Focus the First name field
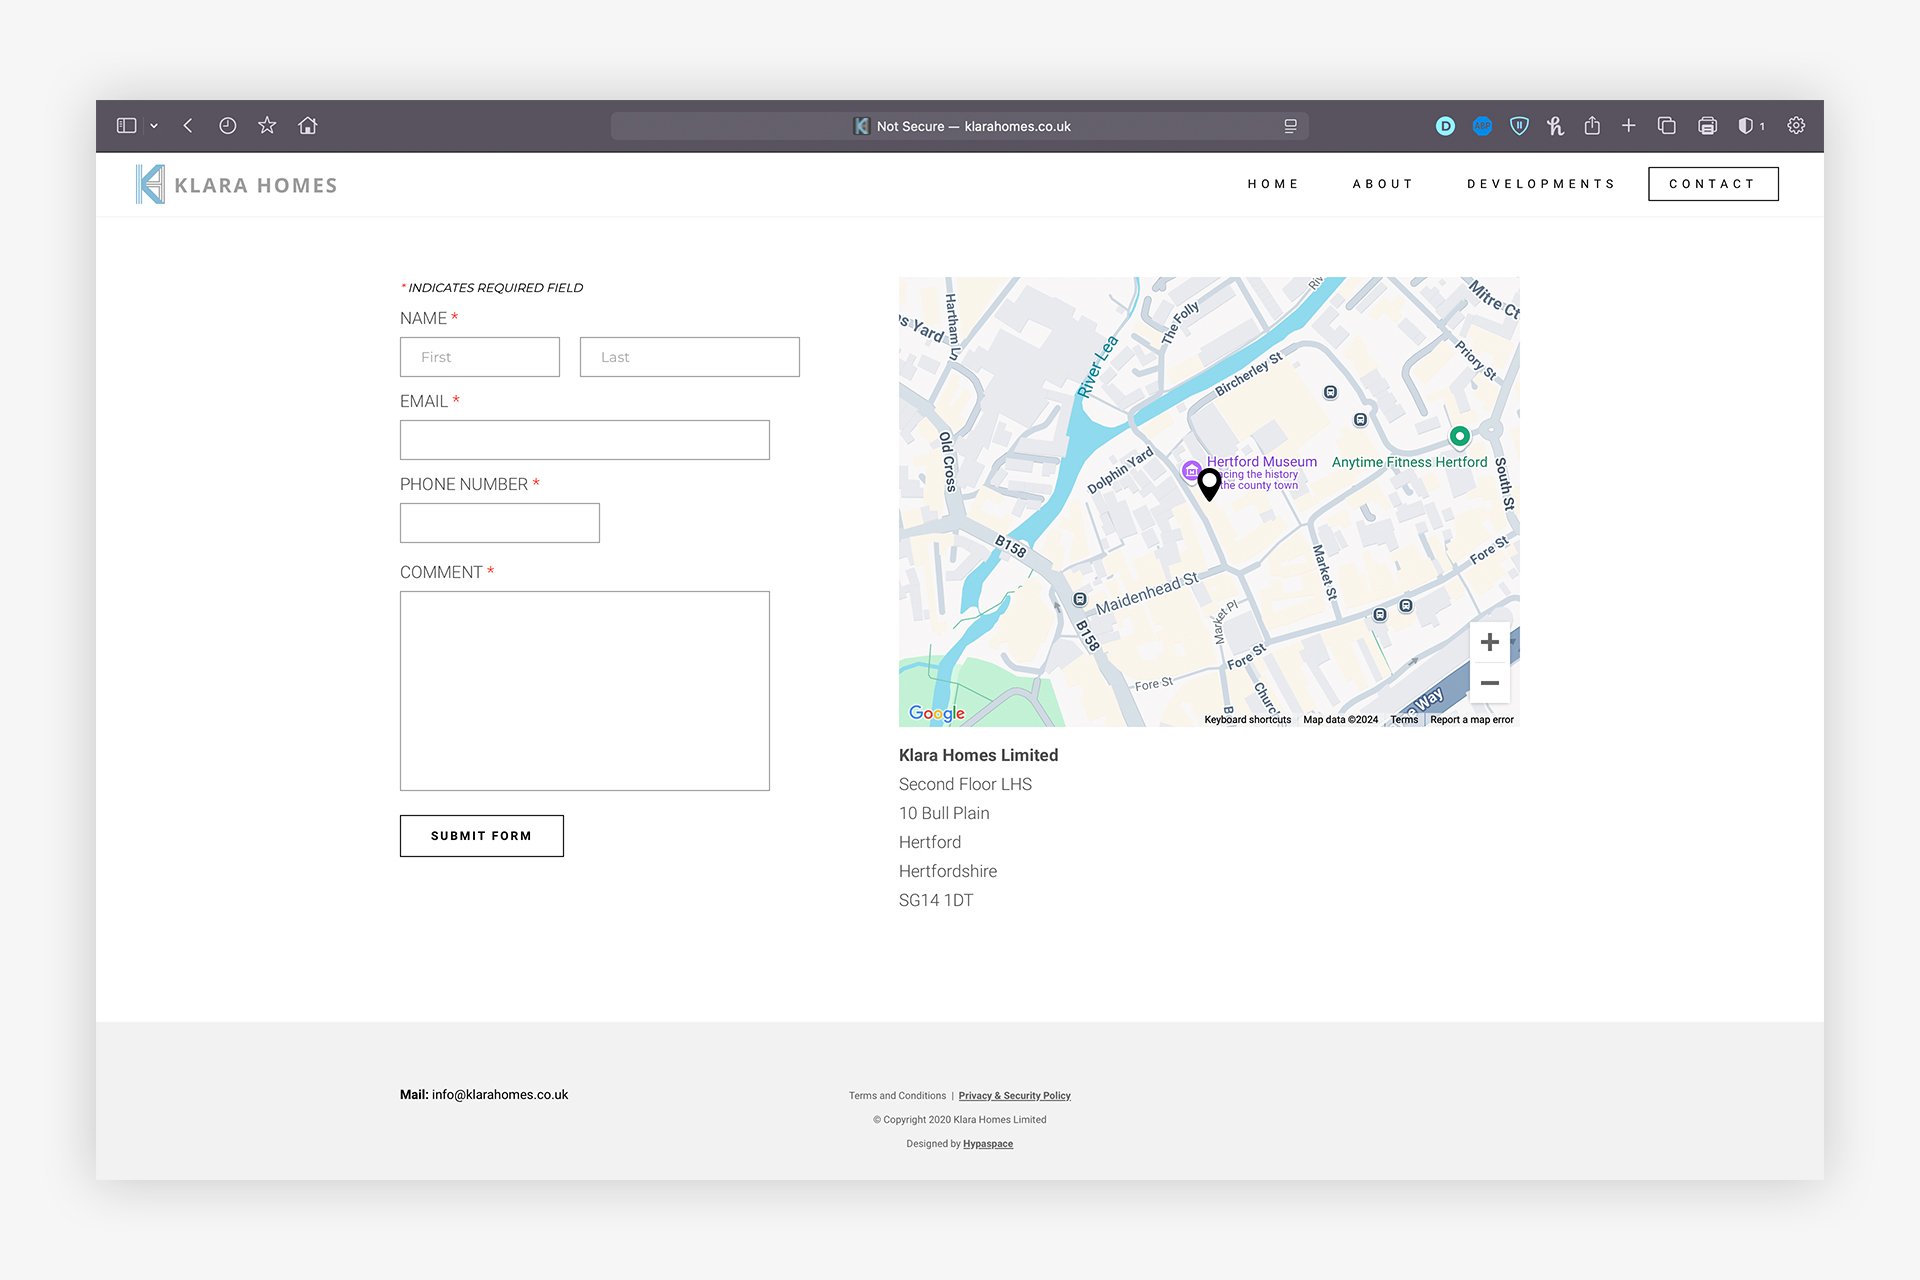This screenshot has height=1280, width=1920. pos(480,357)
